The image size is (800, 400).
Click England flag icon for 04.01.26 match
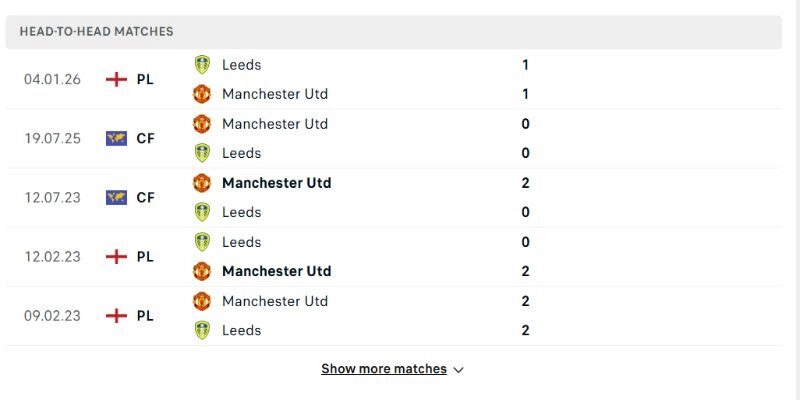coord(116,79)
